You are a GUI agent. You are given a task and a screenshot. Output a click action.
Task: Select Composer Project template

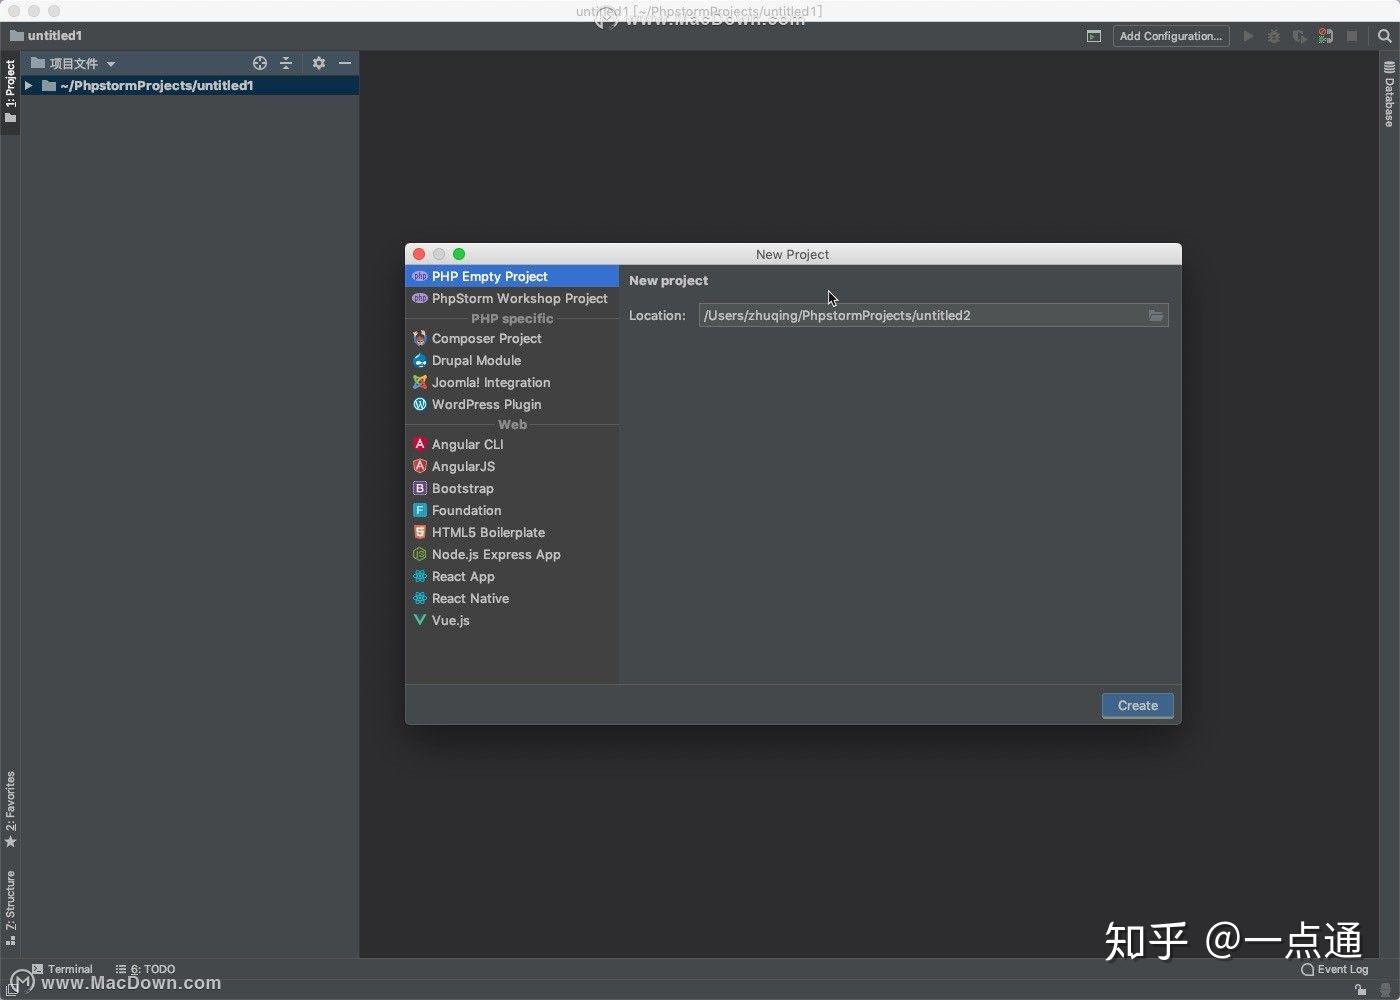tap(512, 338)
